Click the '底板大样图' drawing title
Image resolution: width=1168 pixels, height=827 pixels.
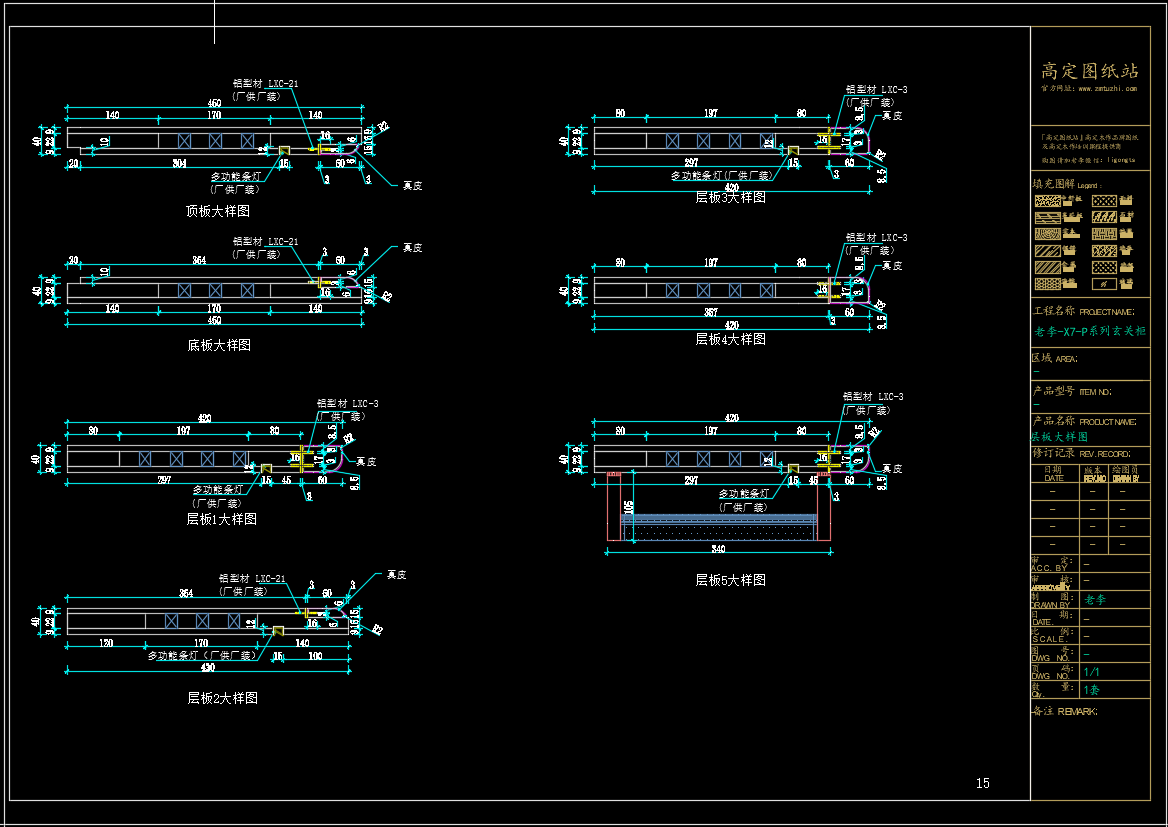(219, 345)
